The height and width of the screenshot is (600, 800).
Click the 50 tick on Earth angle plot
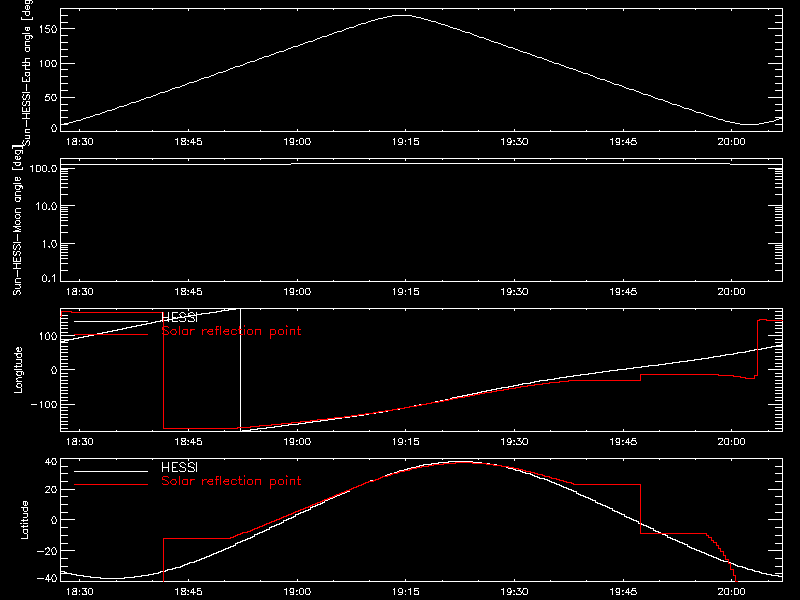pyautogui.click(x=51, y=97)
